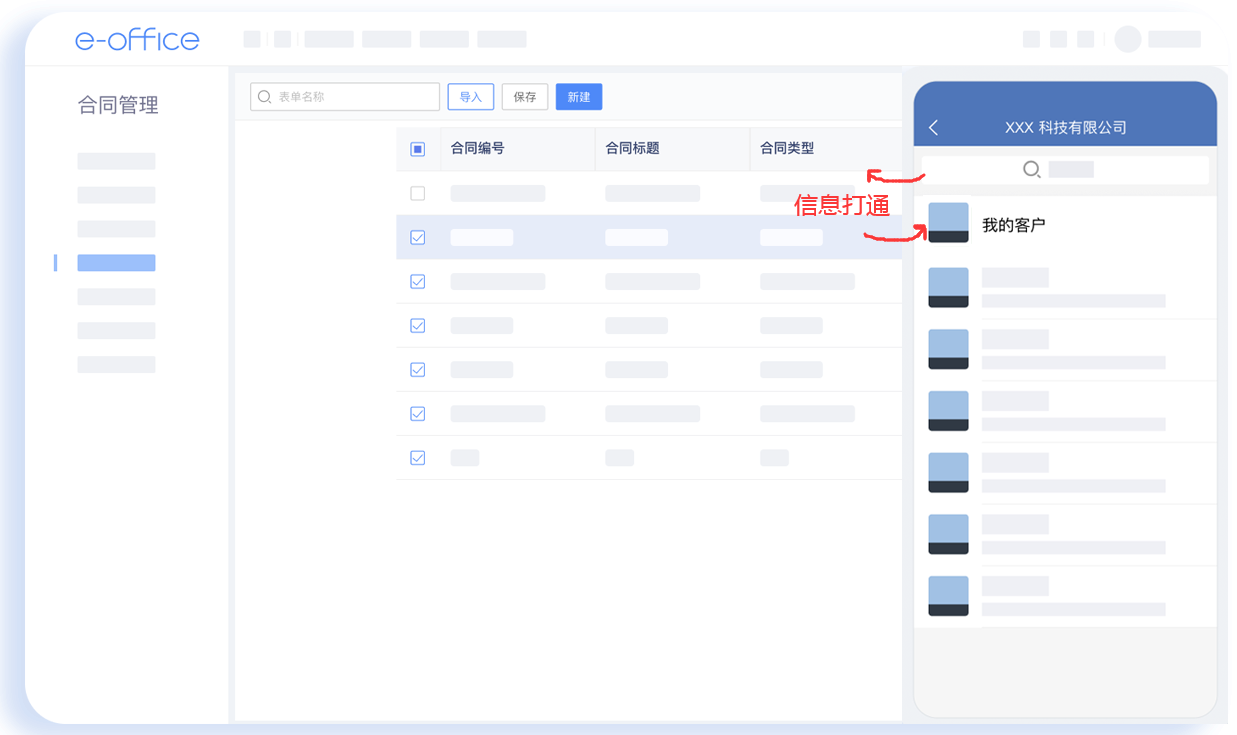The height and width of the screenshot is (735, 1237).
Task: Select the highlighted blue item in the left sidebar
Action: tap(116, 263)
